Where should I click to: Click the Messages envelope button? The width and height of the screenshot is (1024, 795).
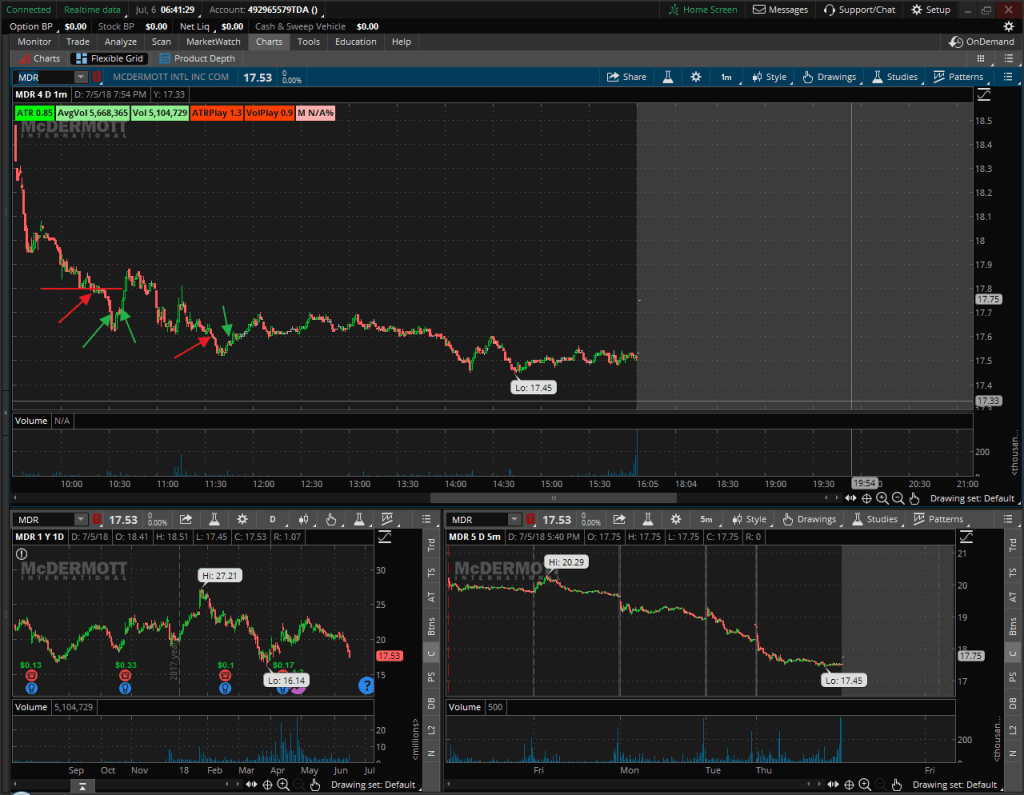[x=780, y=10]
